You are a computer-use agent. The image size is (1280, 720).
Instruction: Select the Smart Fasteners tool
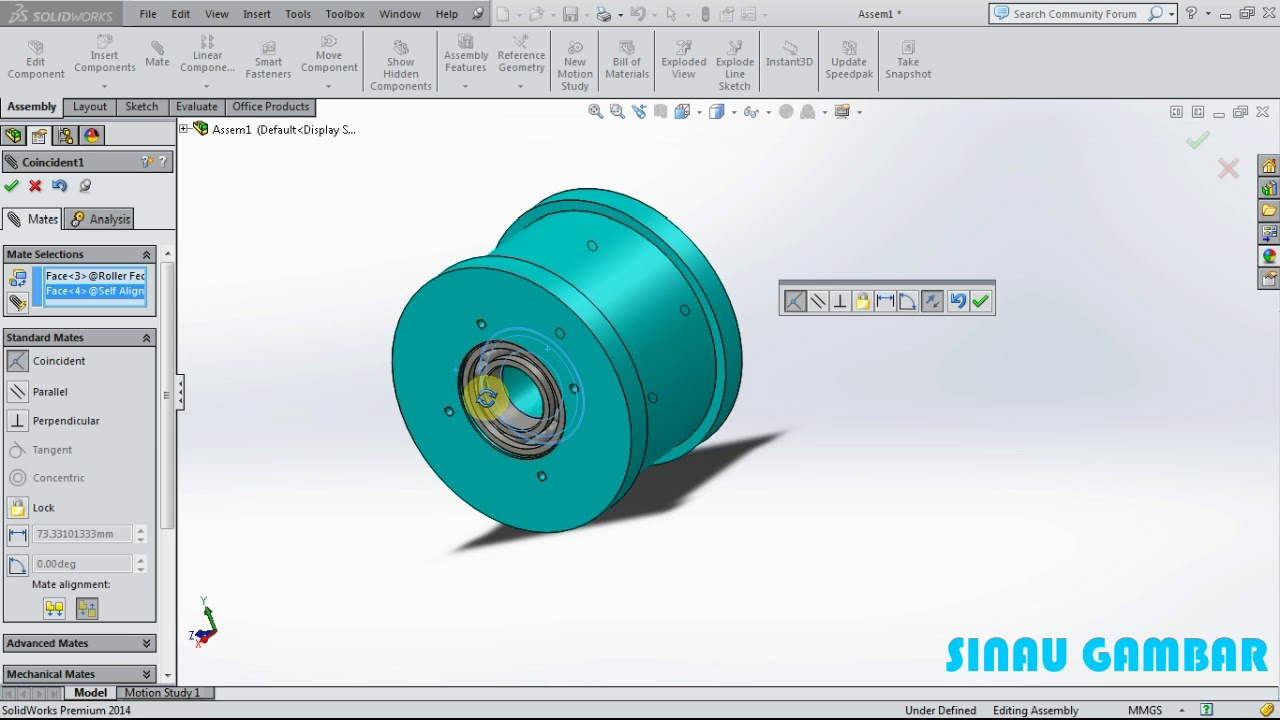(268, 60)
